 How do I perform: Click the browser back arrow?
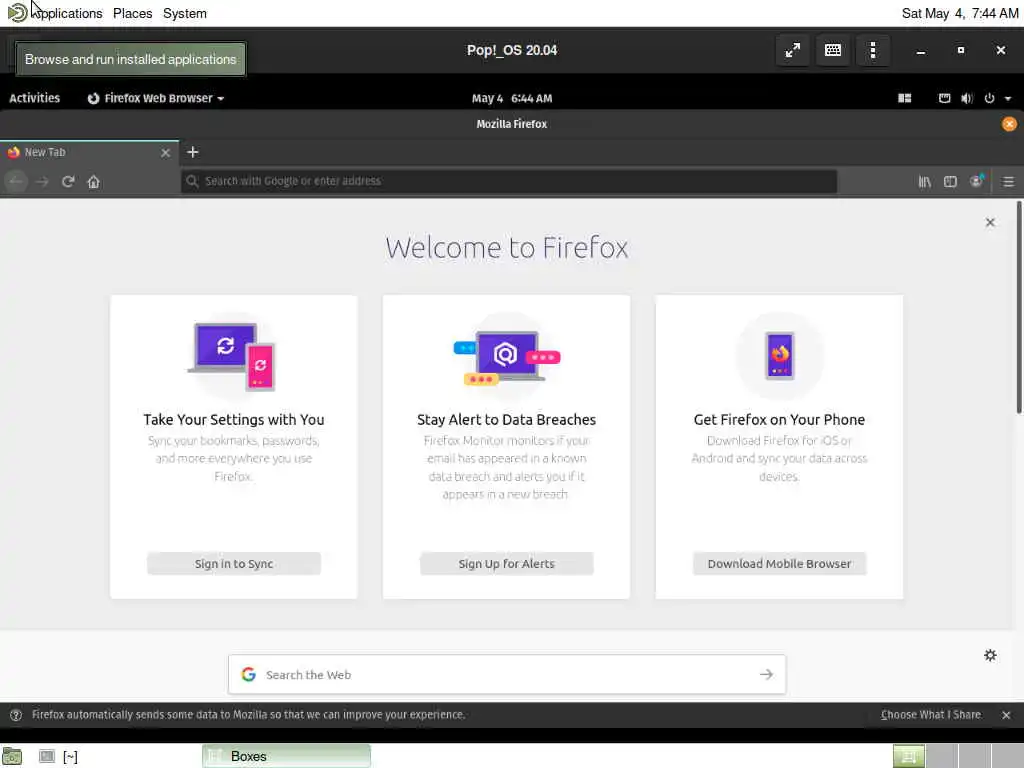pyautogui.click(x=16, y=182)
